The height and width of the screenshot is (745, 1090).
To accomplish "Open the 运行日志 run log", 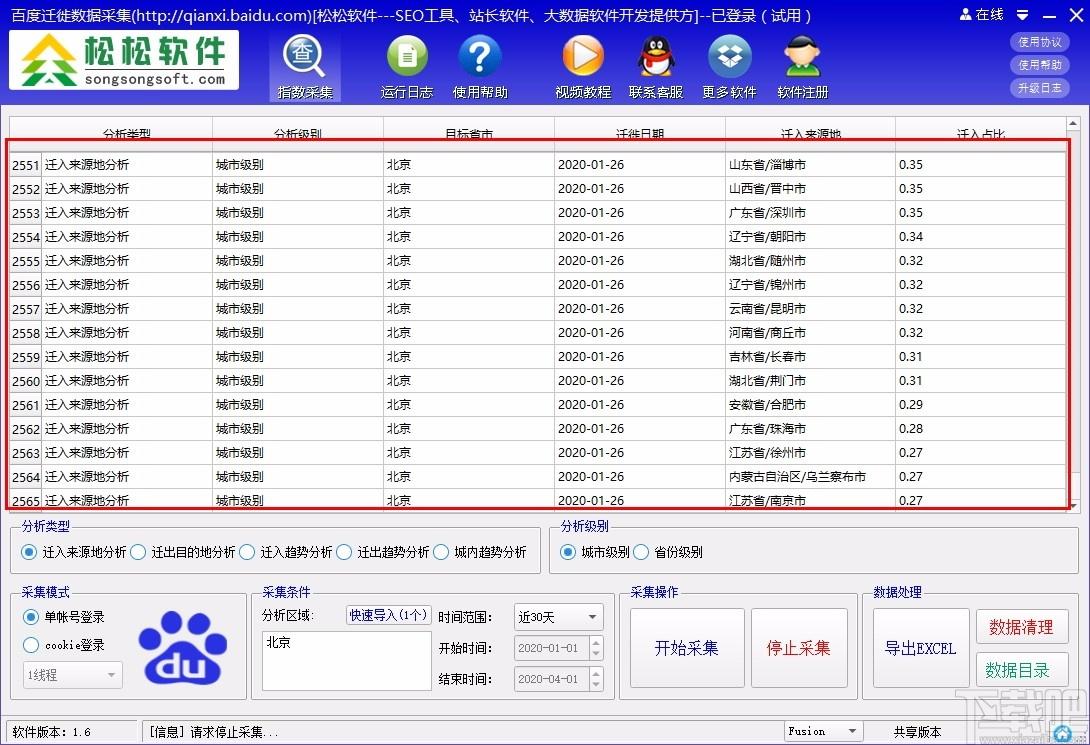I will click(x=407, y=67).
